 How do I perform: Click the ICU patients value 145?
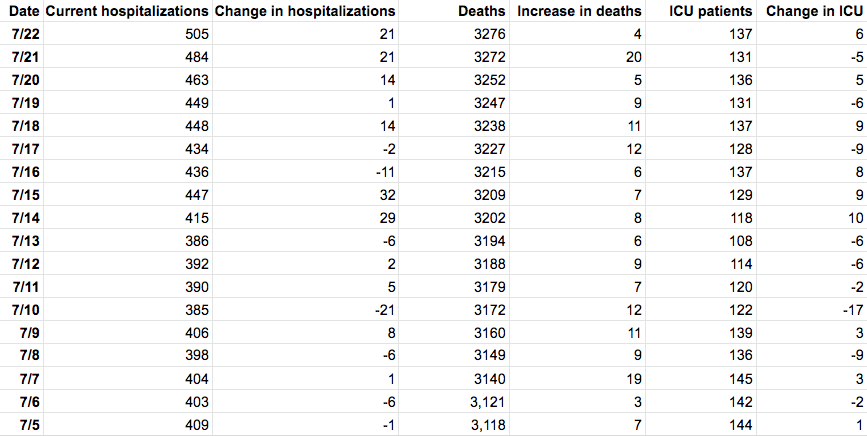[739, 379]
